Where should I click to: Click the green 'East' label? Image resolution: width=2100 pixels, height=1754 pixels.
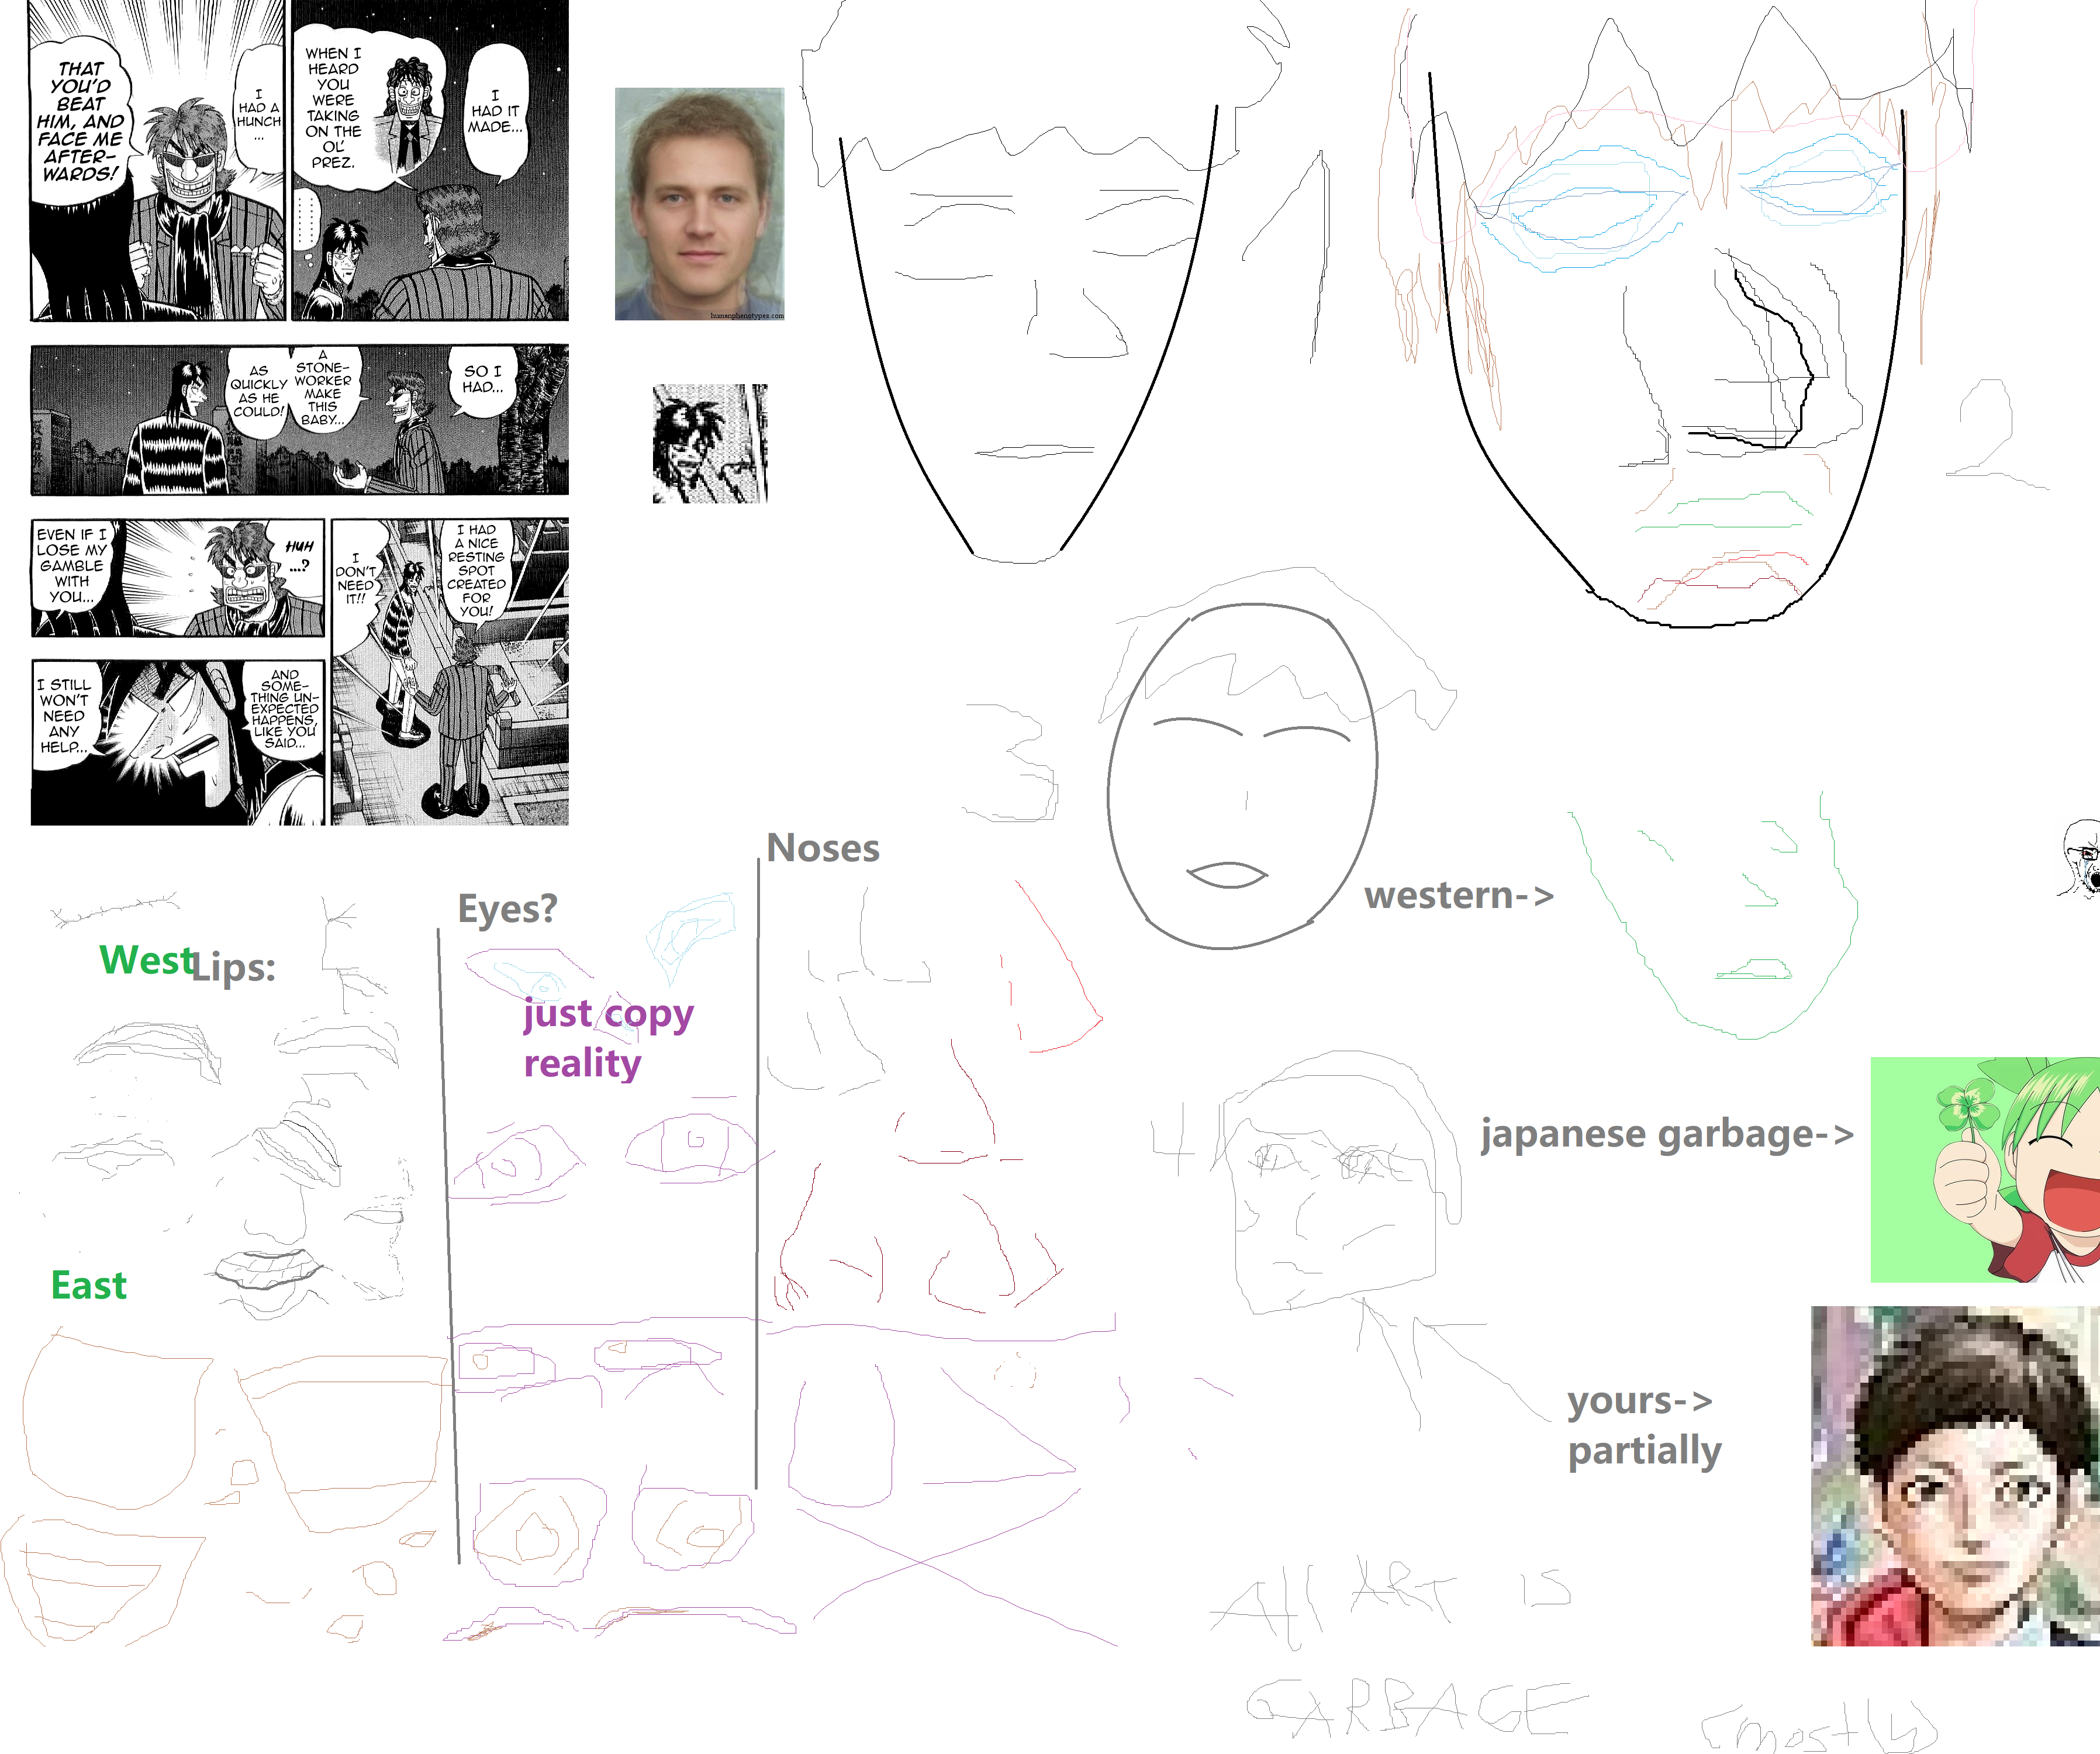(89, 1285)
